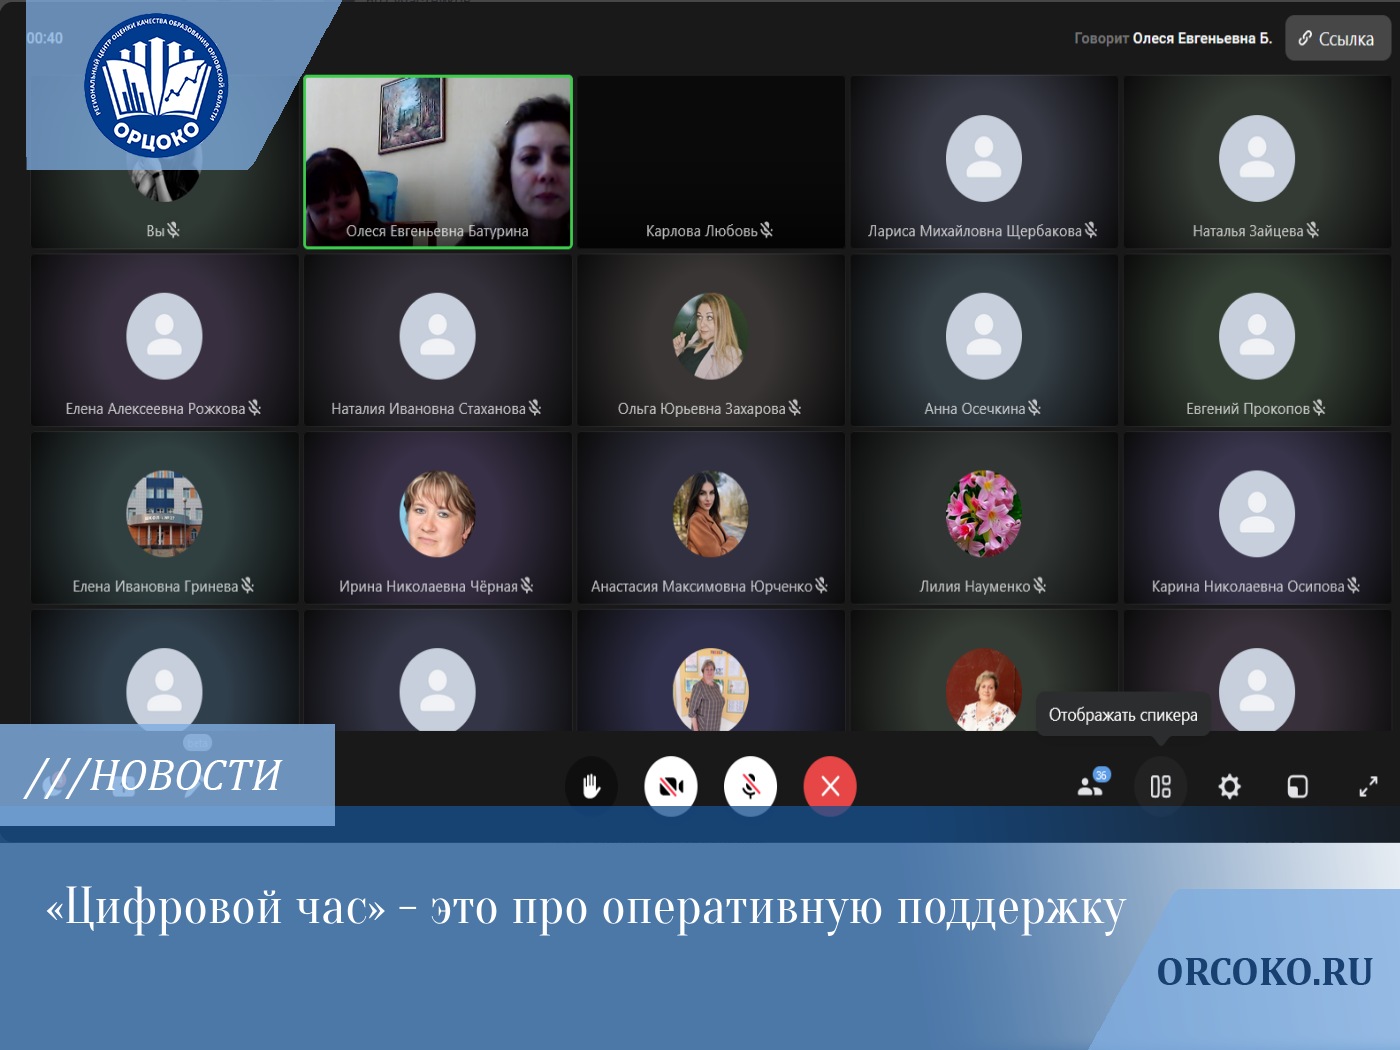The height and width of the screenshot is (1050, 1400).
Task: Open settings gear icon
Action: click(x=1229, y=786)
